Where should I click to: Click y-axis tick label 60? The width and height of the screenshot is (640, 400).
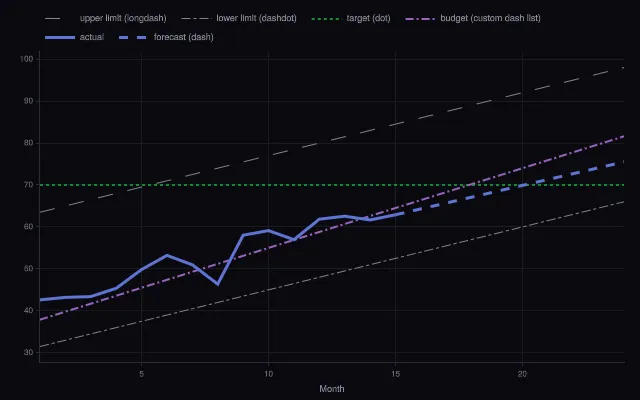click(29, 227)
